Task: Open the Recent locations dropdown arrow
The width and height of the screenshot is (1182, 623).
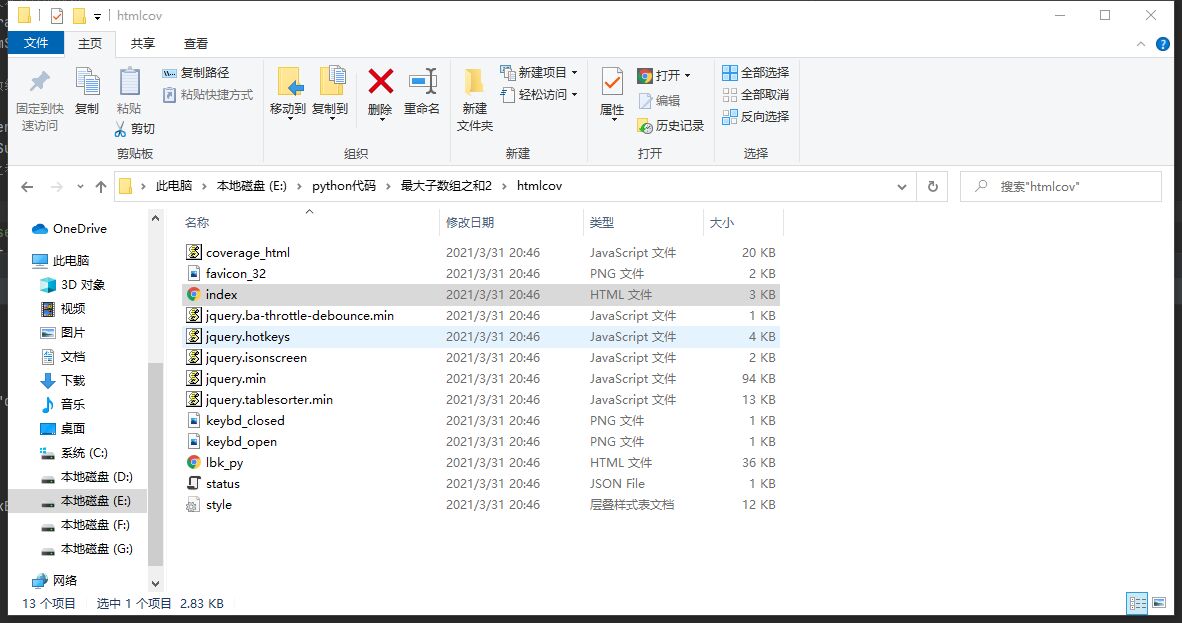Action: 80,186
